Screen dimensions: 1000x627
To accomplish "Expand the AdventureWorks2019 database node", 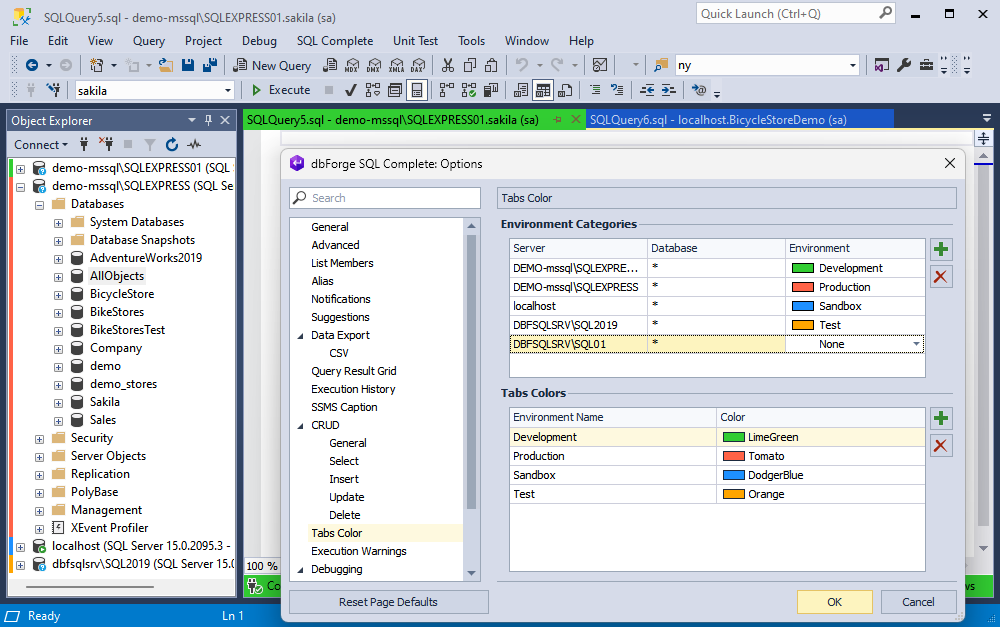I will coord(58,259).
